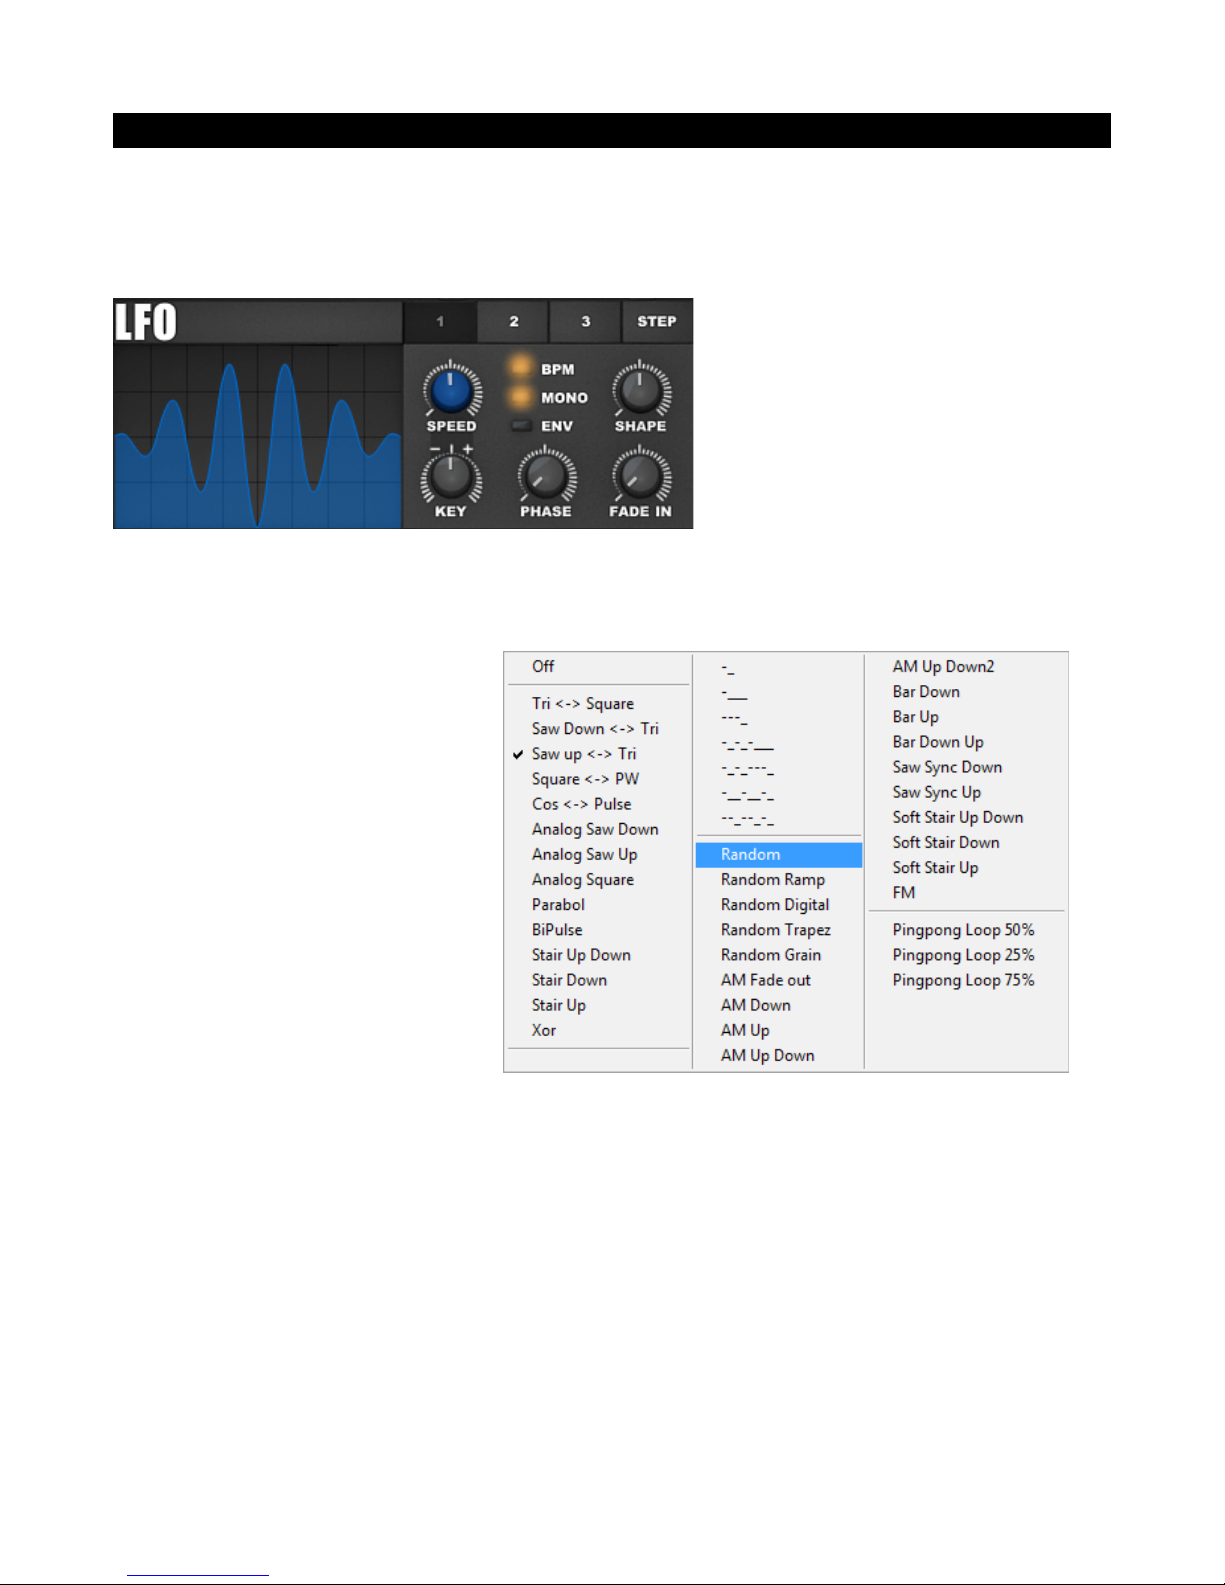1225x1585 pixels.
Task: Select Stair Up in first column
Action: coord(559,1005)
